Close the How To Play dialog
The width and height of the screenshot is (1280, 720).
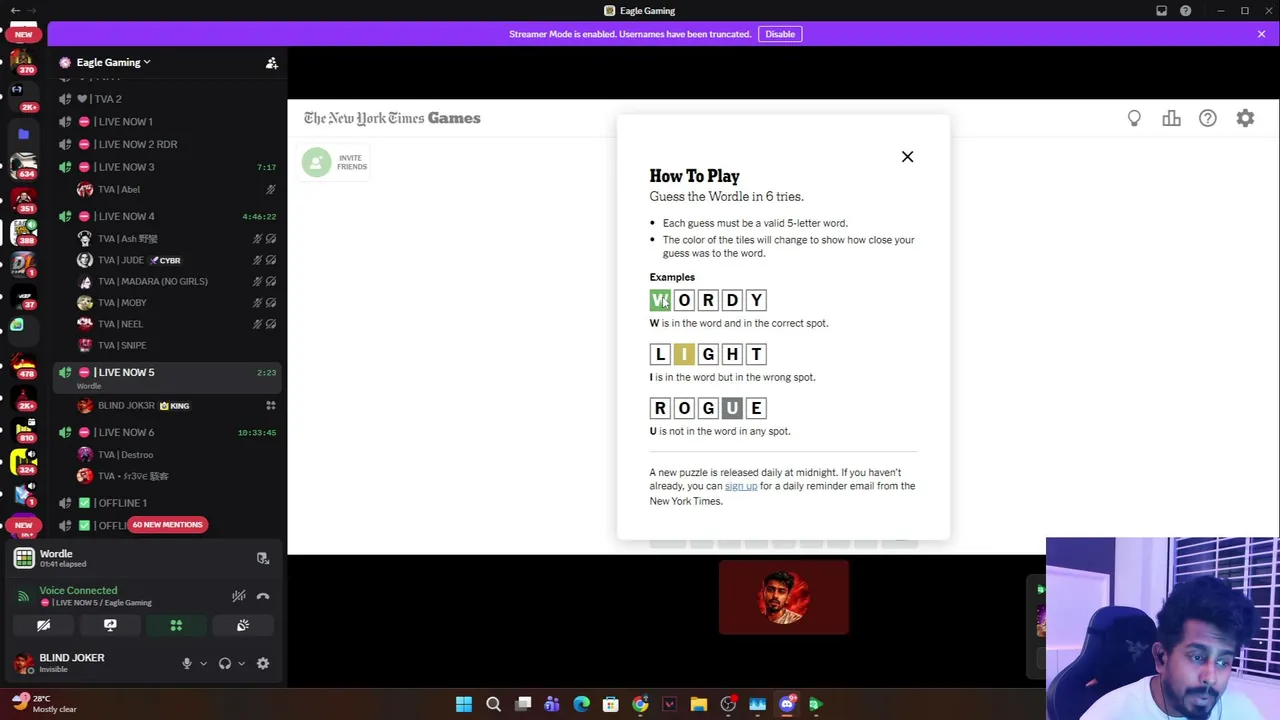point(907,157)
